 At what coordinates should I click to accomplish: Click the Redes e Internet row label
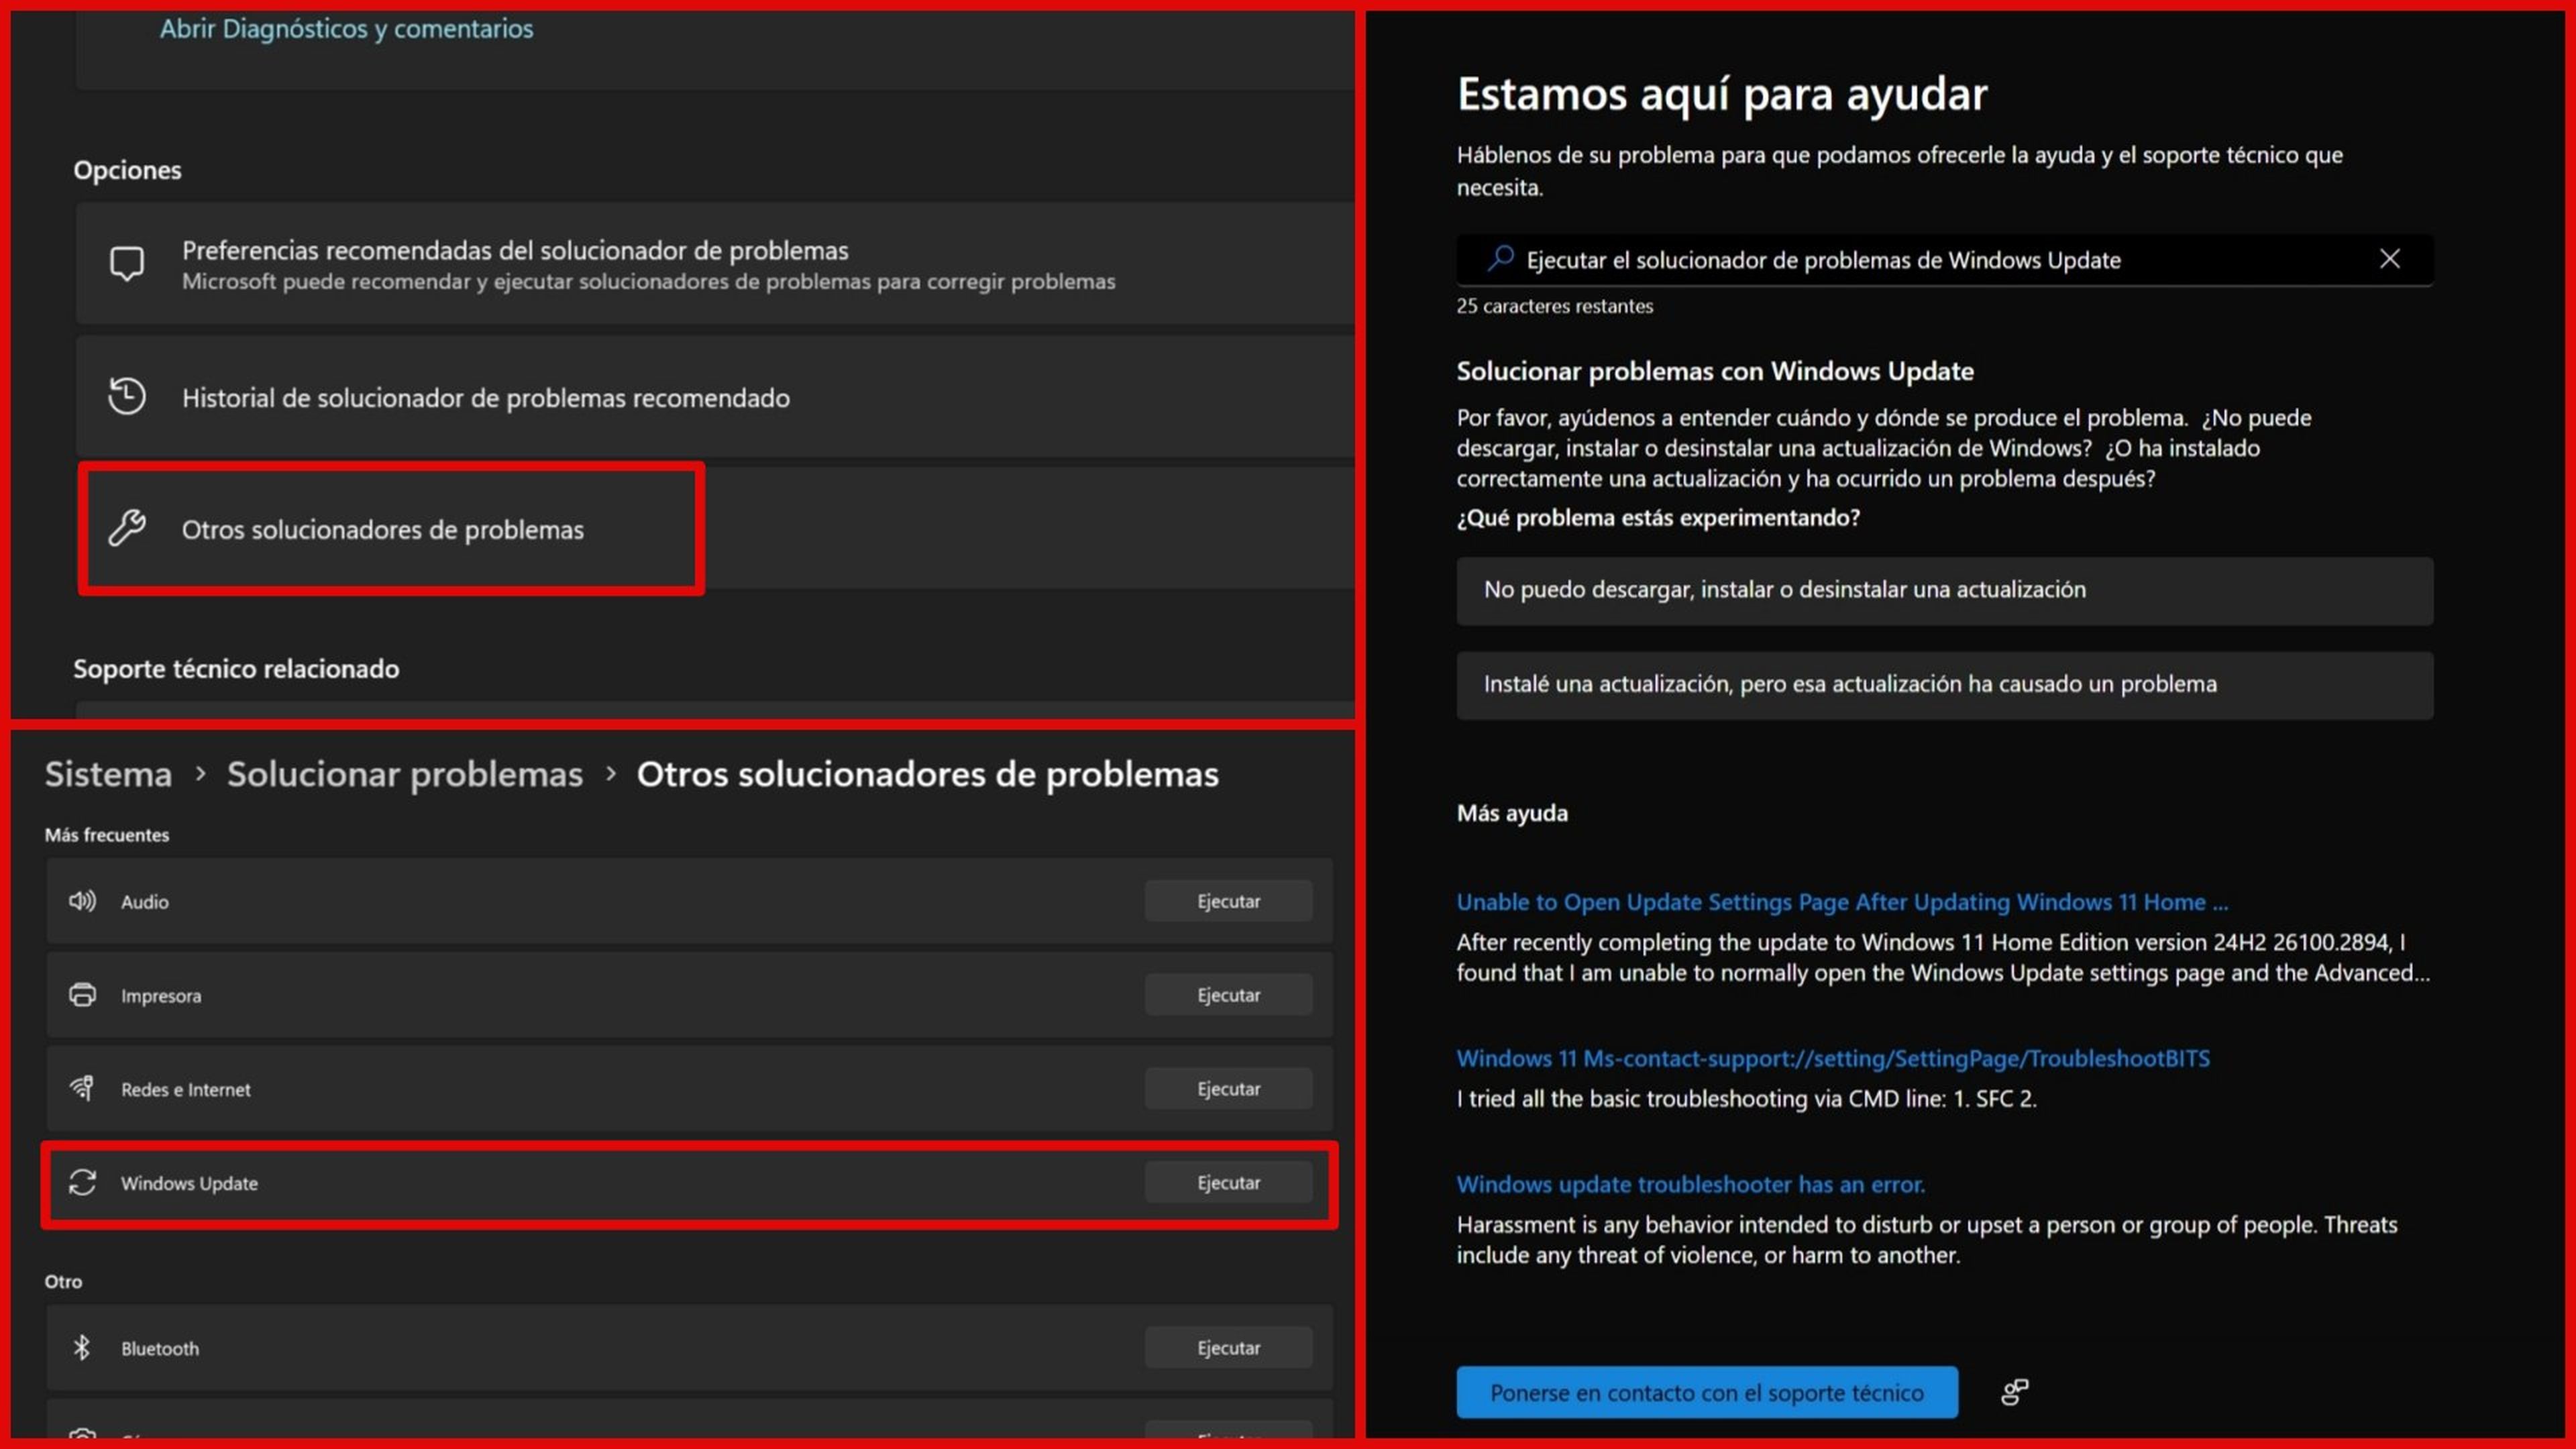pos(186,1089)
